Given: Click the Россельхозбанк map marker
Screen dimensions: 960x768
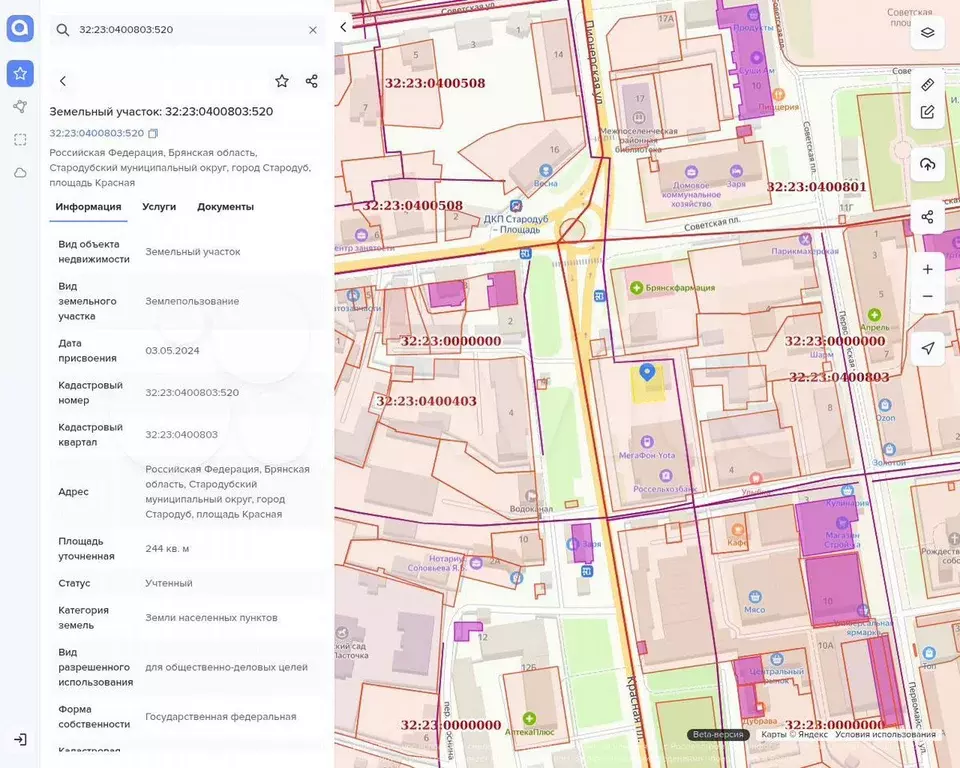Looking at the screenshot, I should click(x=666, y=475).
